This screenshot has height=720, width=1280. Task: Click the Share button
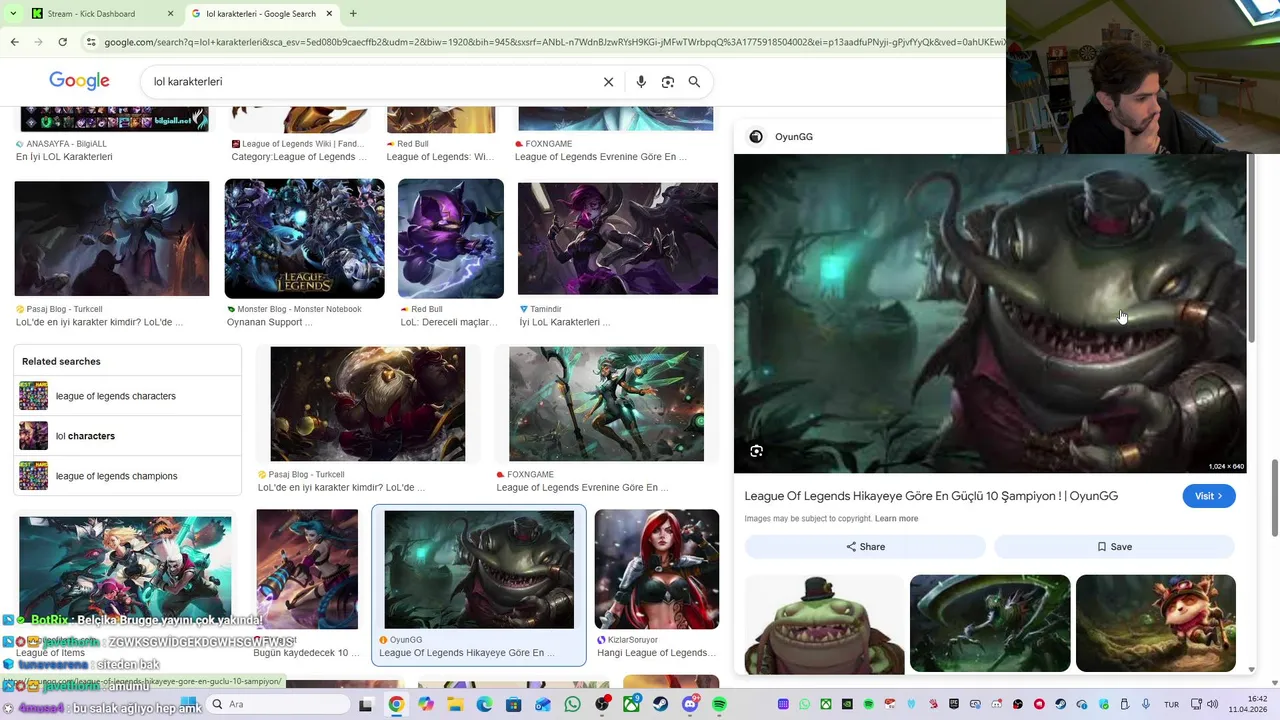pyautogui.click(x=865, y=547)
